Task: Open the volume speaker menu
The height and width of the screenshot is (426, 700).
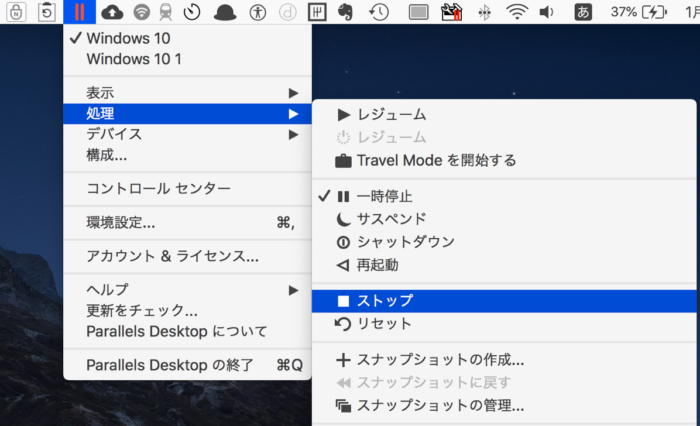Action: coord(546,12)
